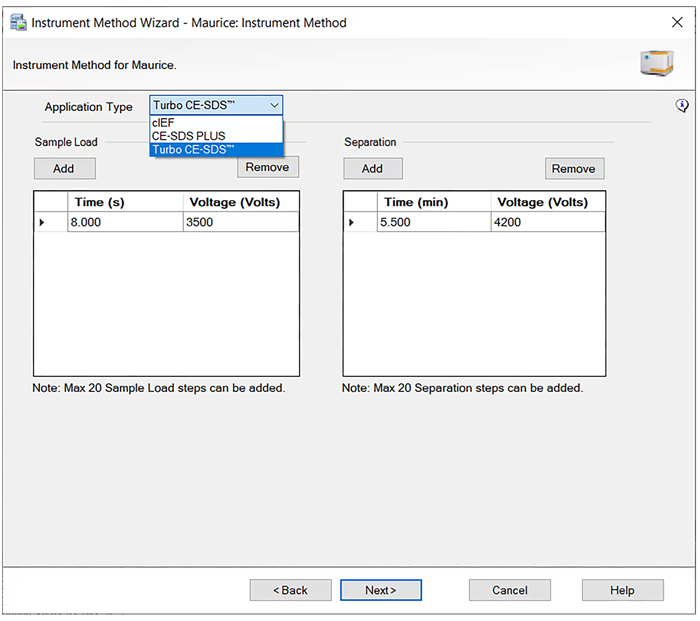The image size is (700, 621).
Task: Click the Application Type label
Action: [88, 107]
